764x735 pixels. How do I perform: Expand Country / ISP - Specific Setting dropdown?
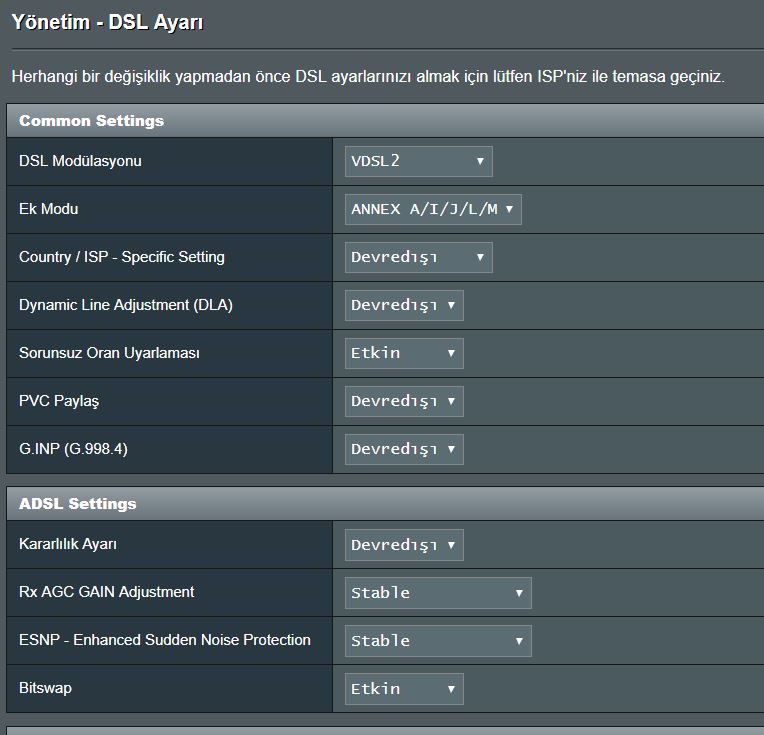(x=419, y=257)
